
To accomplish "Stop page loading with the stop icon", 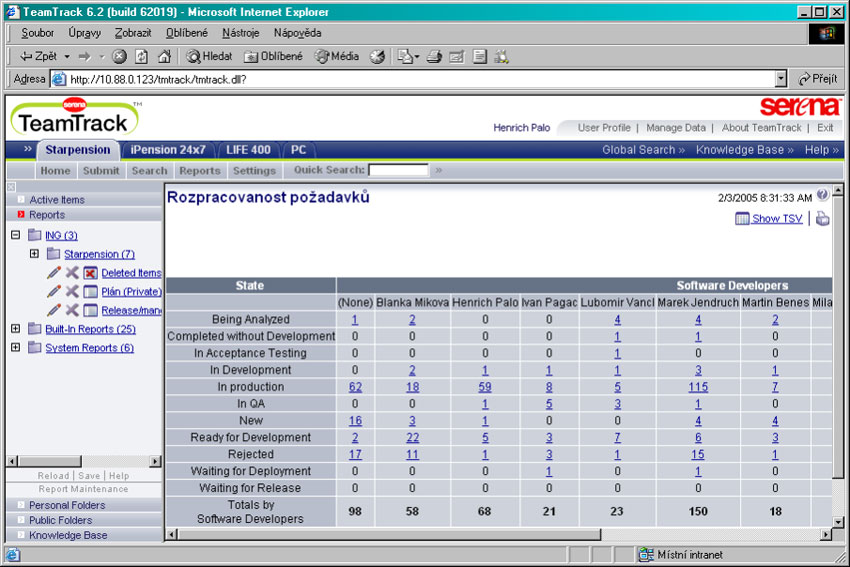I will coord(119,56).
